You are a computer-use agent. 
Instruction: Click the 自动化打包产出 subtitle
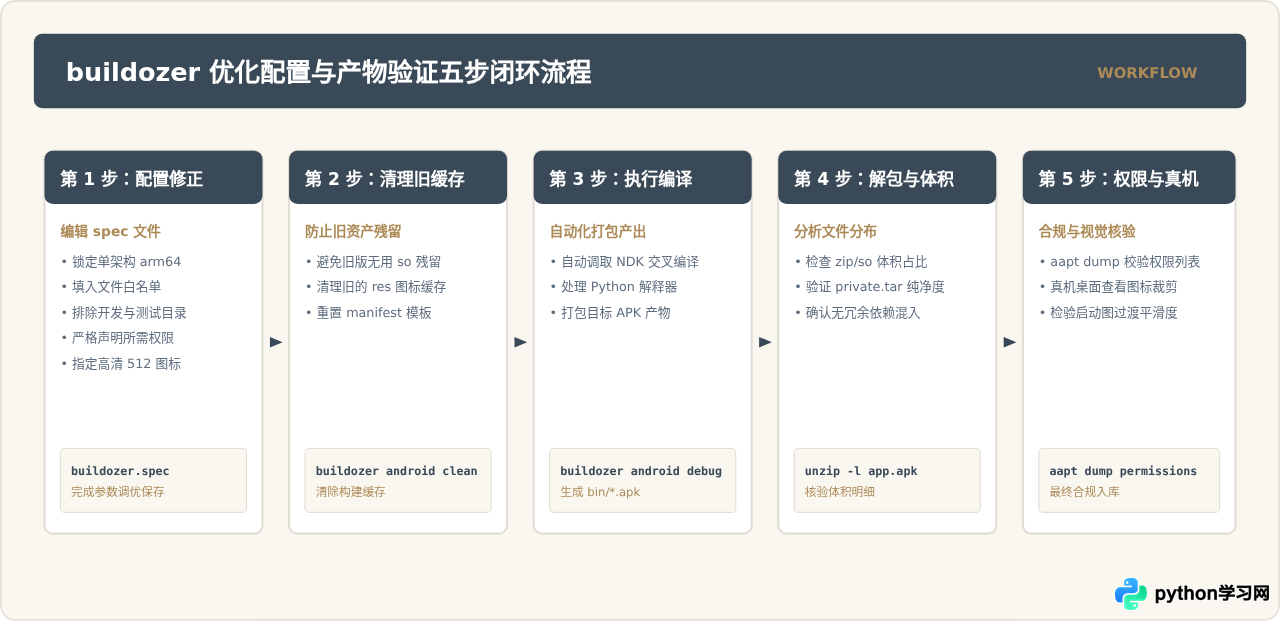coord(598,231)
